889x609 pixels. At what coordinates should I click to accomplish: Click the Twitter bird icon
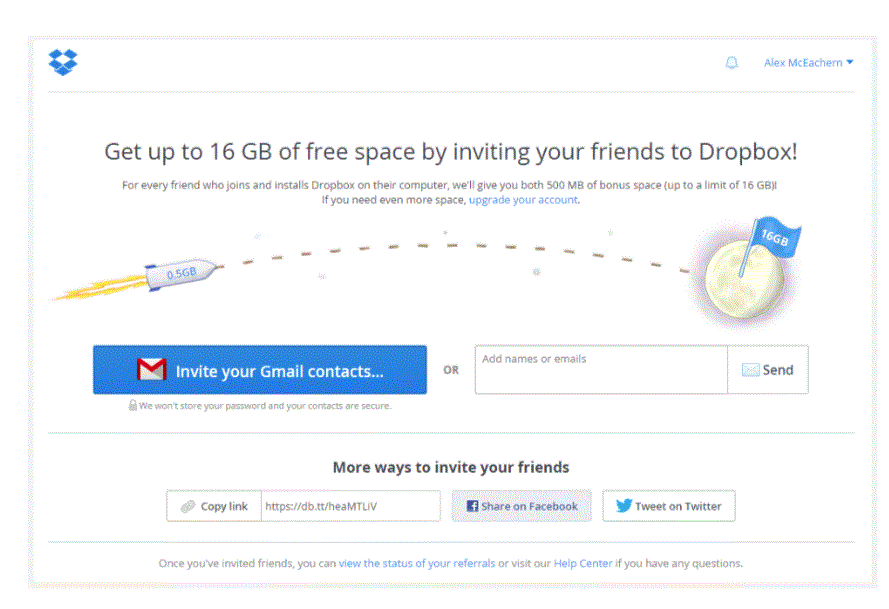(x=624, y=506)
